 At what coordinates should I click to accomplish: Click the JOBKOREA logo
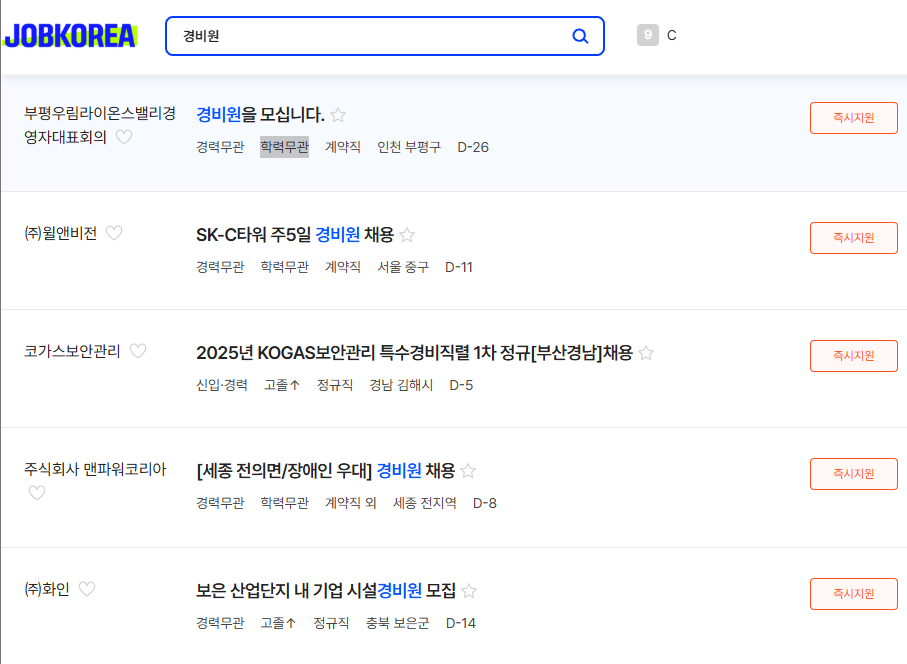[70, 36]
